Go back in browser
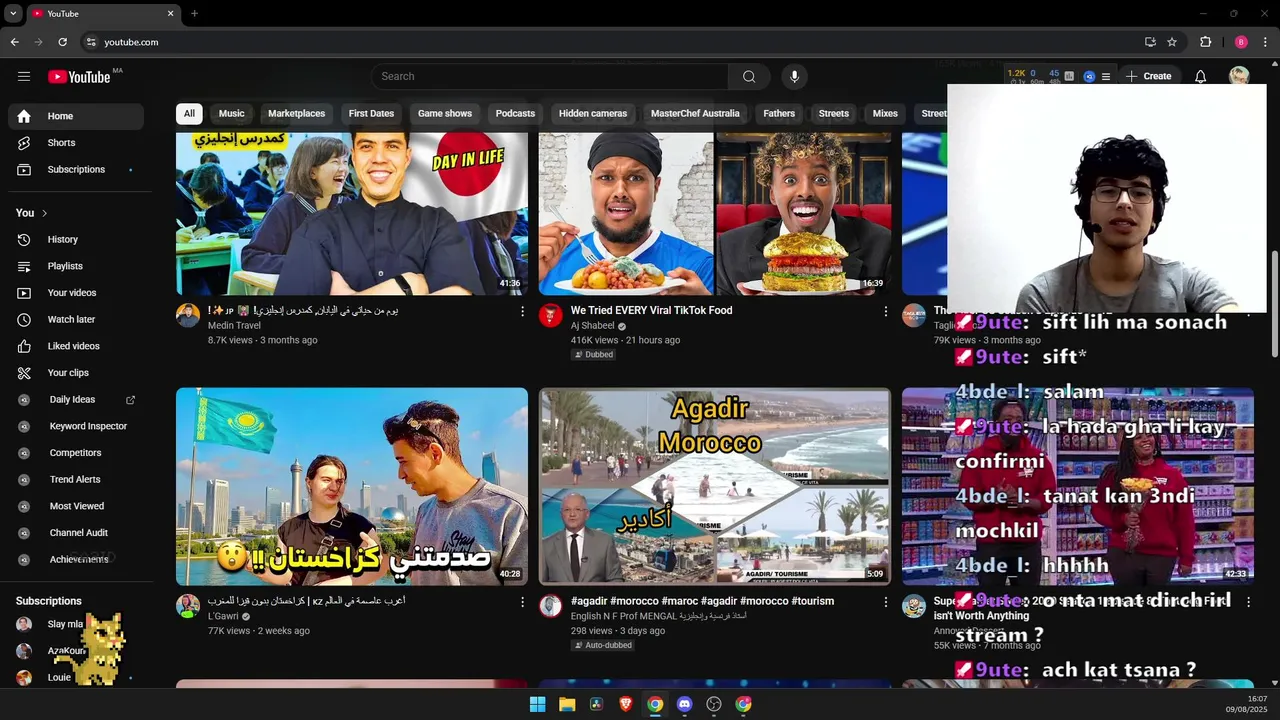 (x=14, y=42)
